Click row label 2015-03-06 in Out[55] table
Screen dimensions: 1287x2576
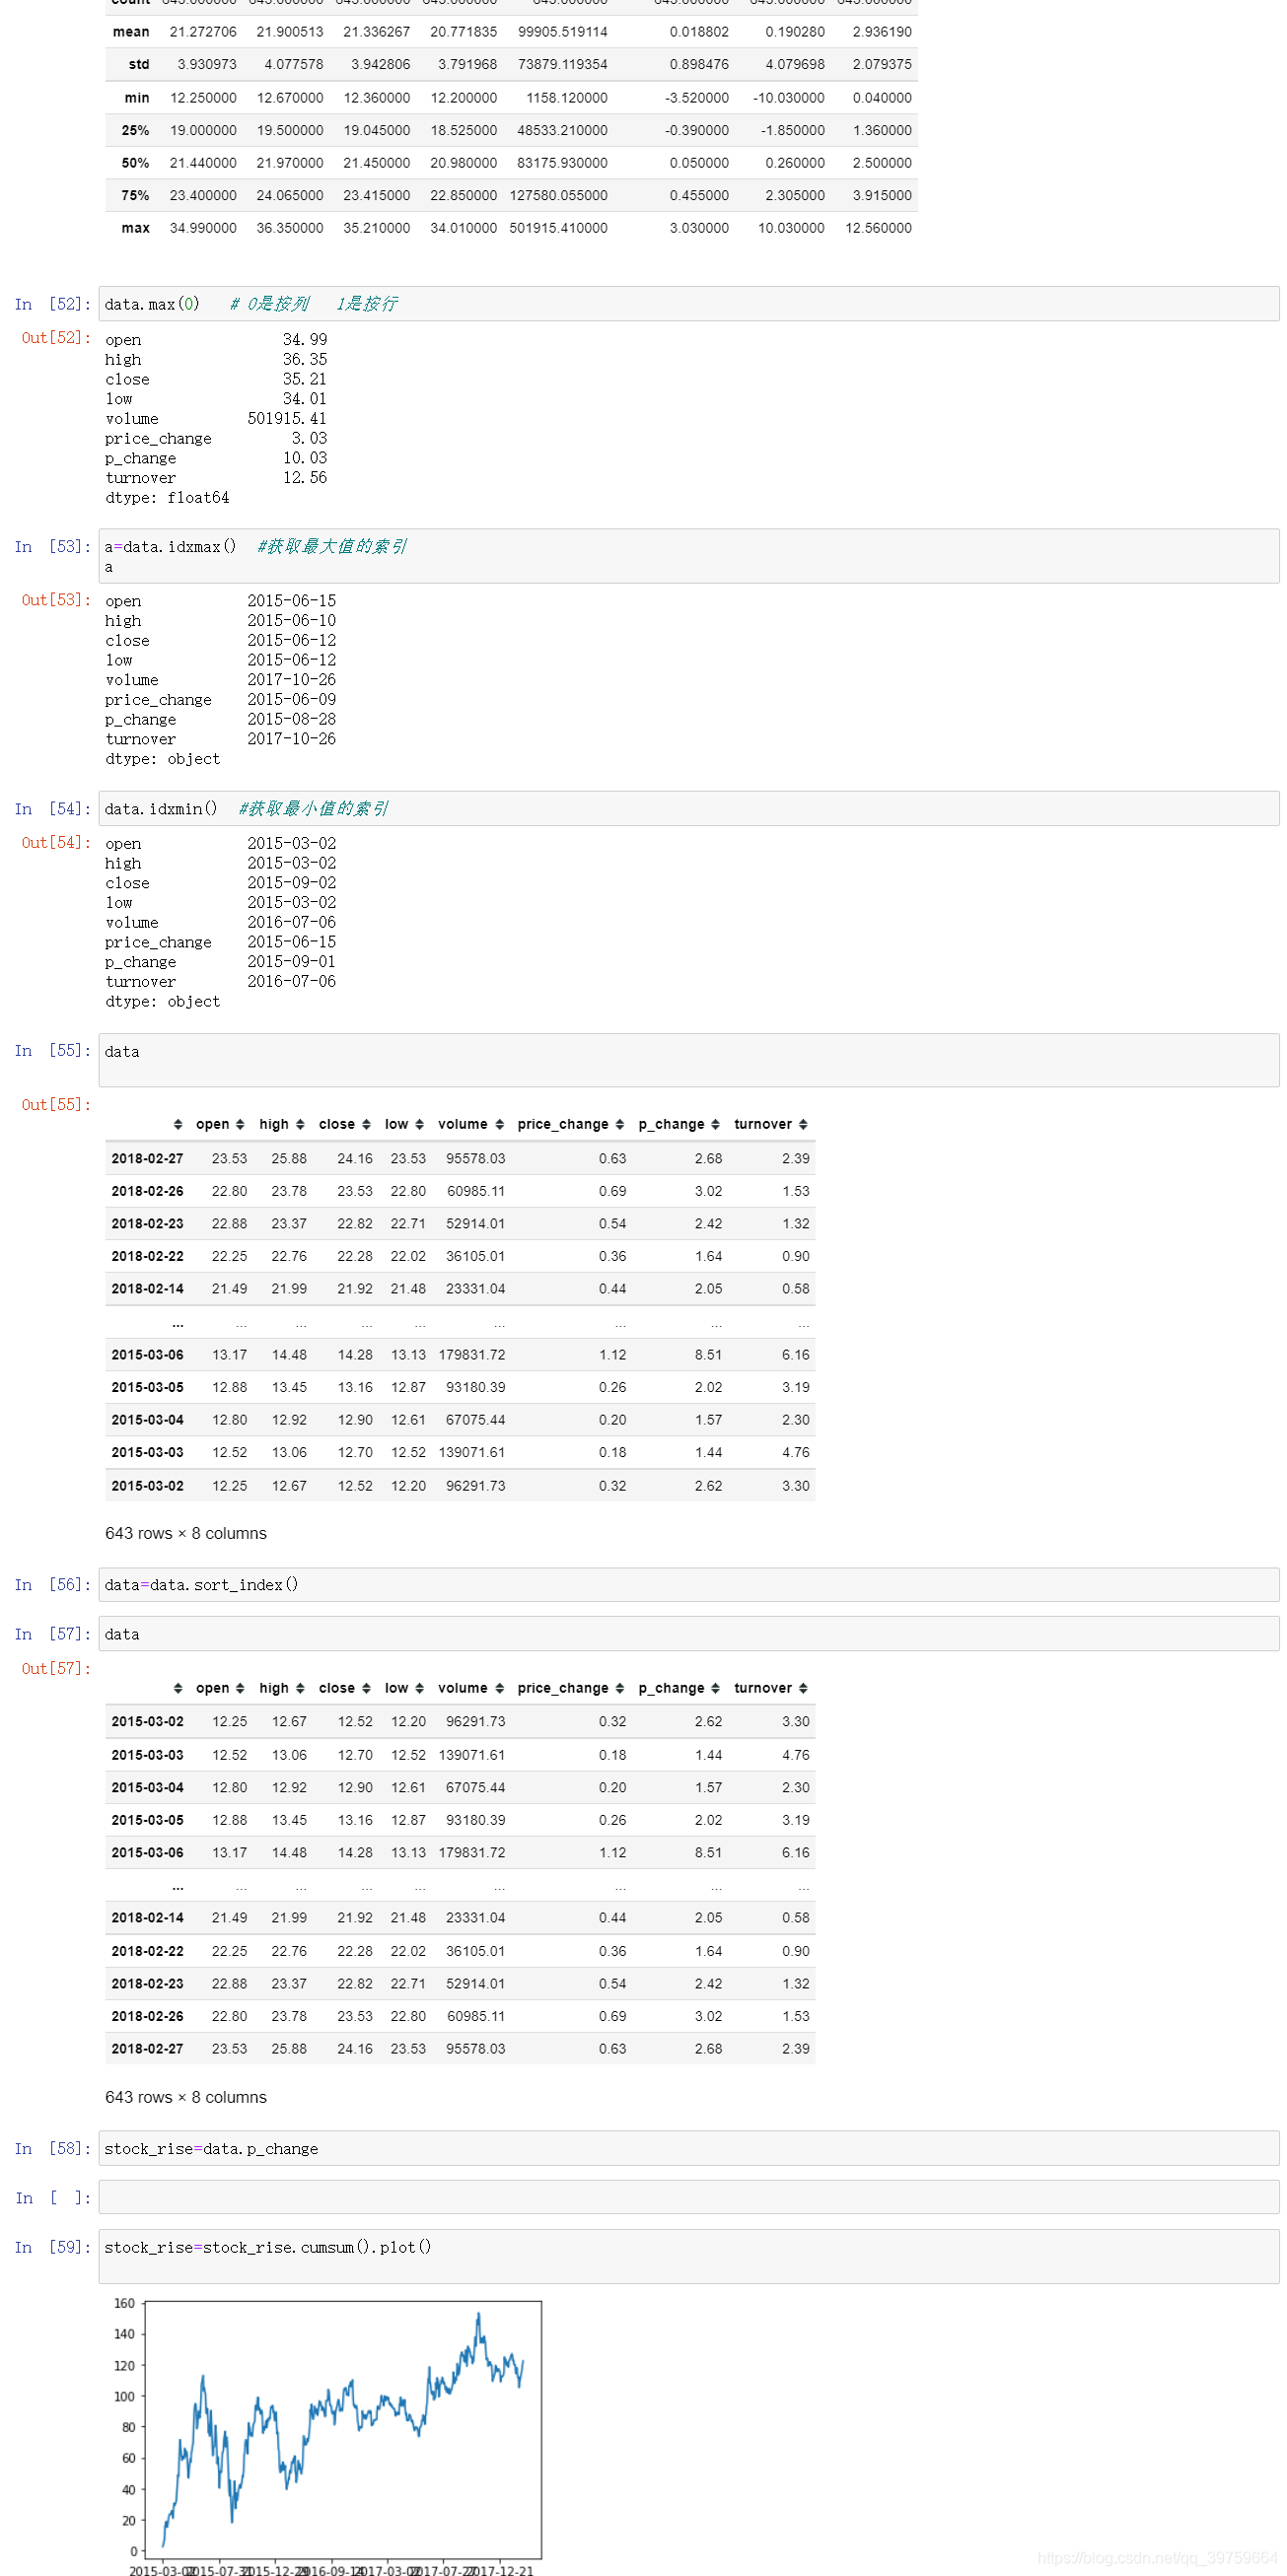pos(147,1354)
